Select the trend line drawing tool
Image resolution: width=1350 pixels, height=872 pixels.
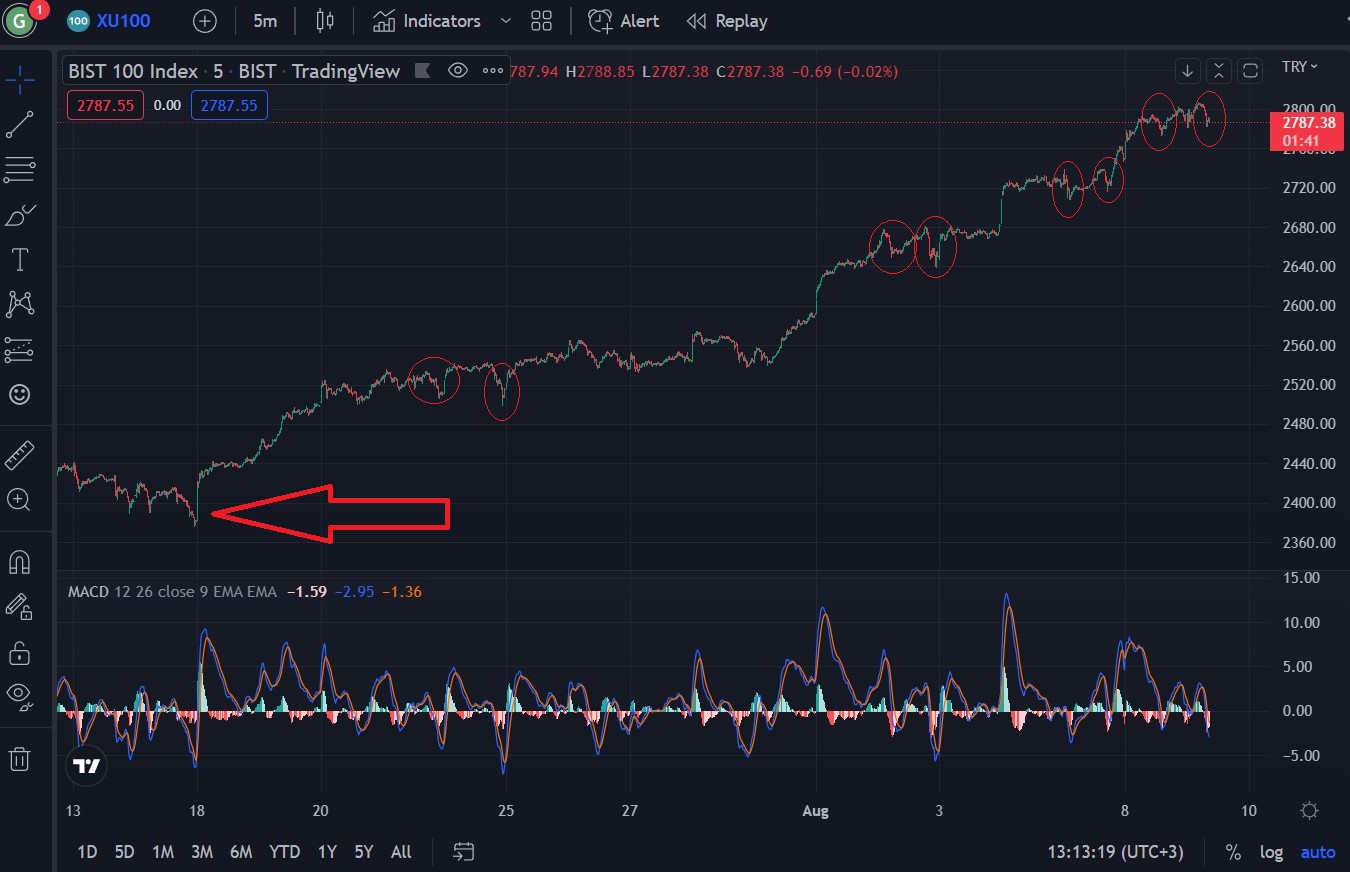click(20, 124)
